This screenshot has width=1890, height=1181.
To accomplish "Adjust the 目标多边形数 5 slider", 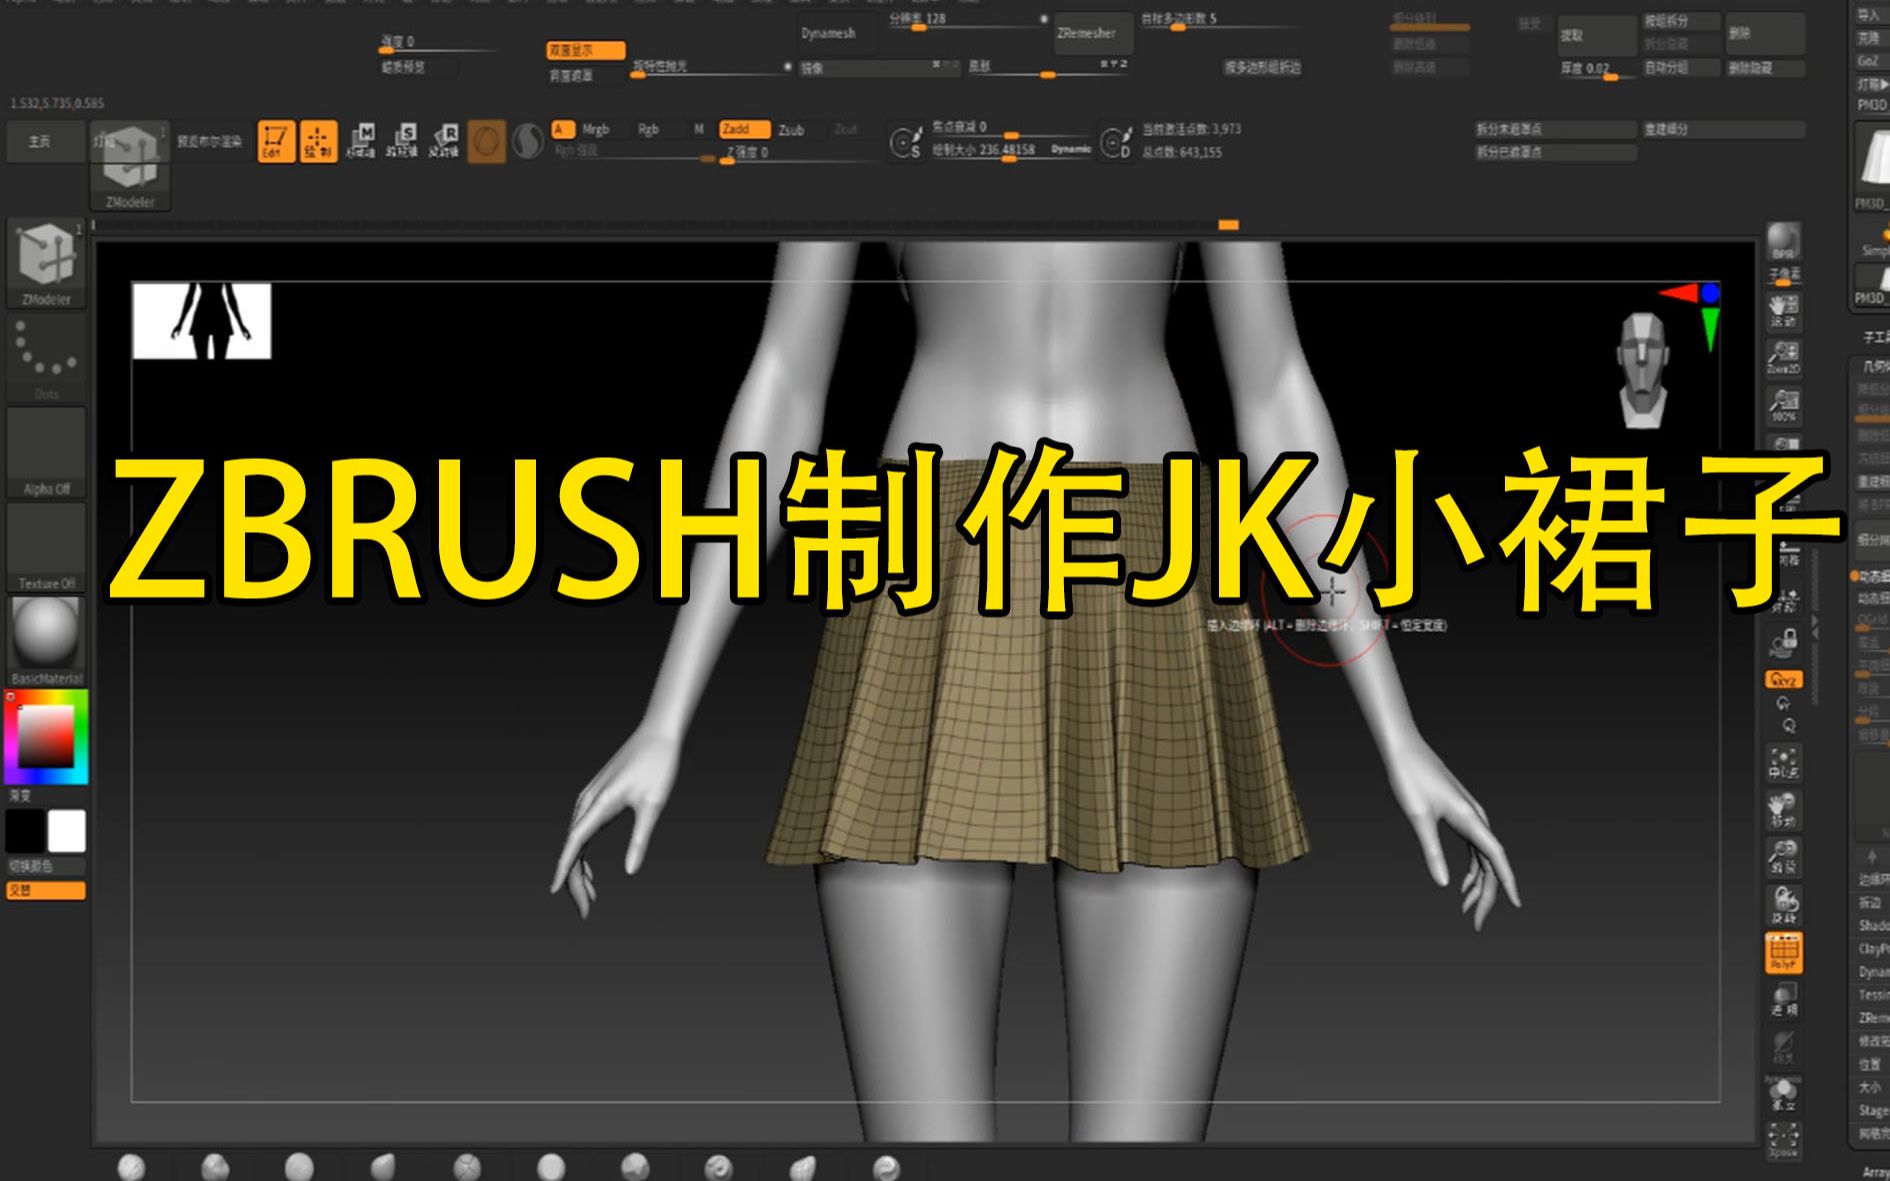I will tap(1220, 20).
